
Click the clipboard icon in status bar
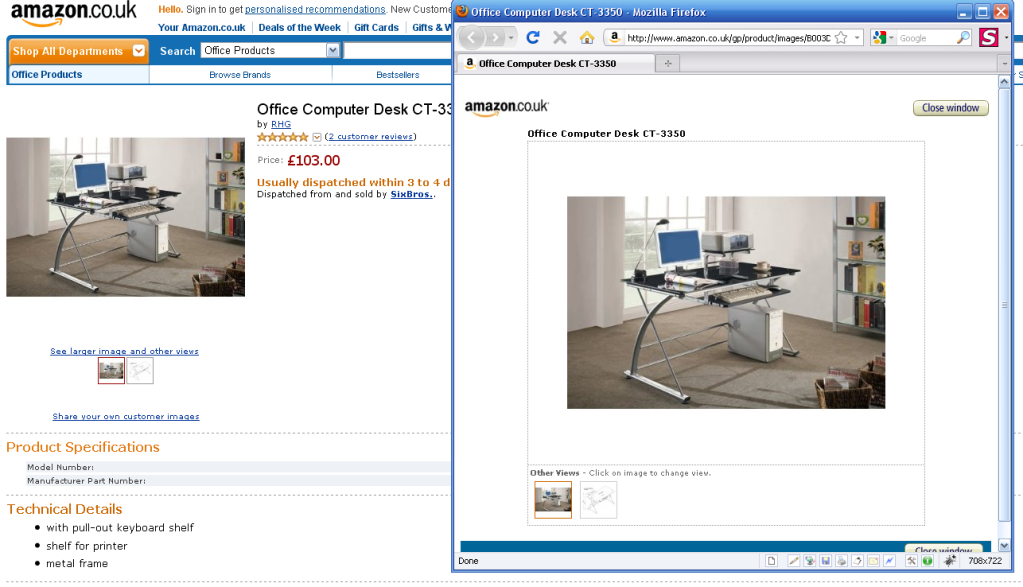[x=857, y=561]
